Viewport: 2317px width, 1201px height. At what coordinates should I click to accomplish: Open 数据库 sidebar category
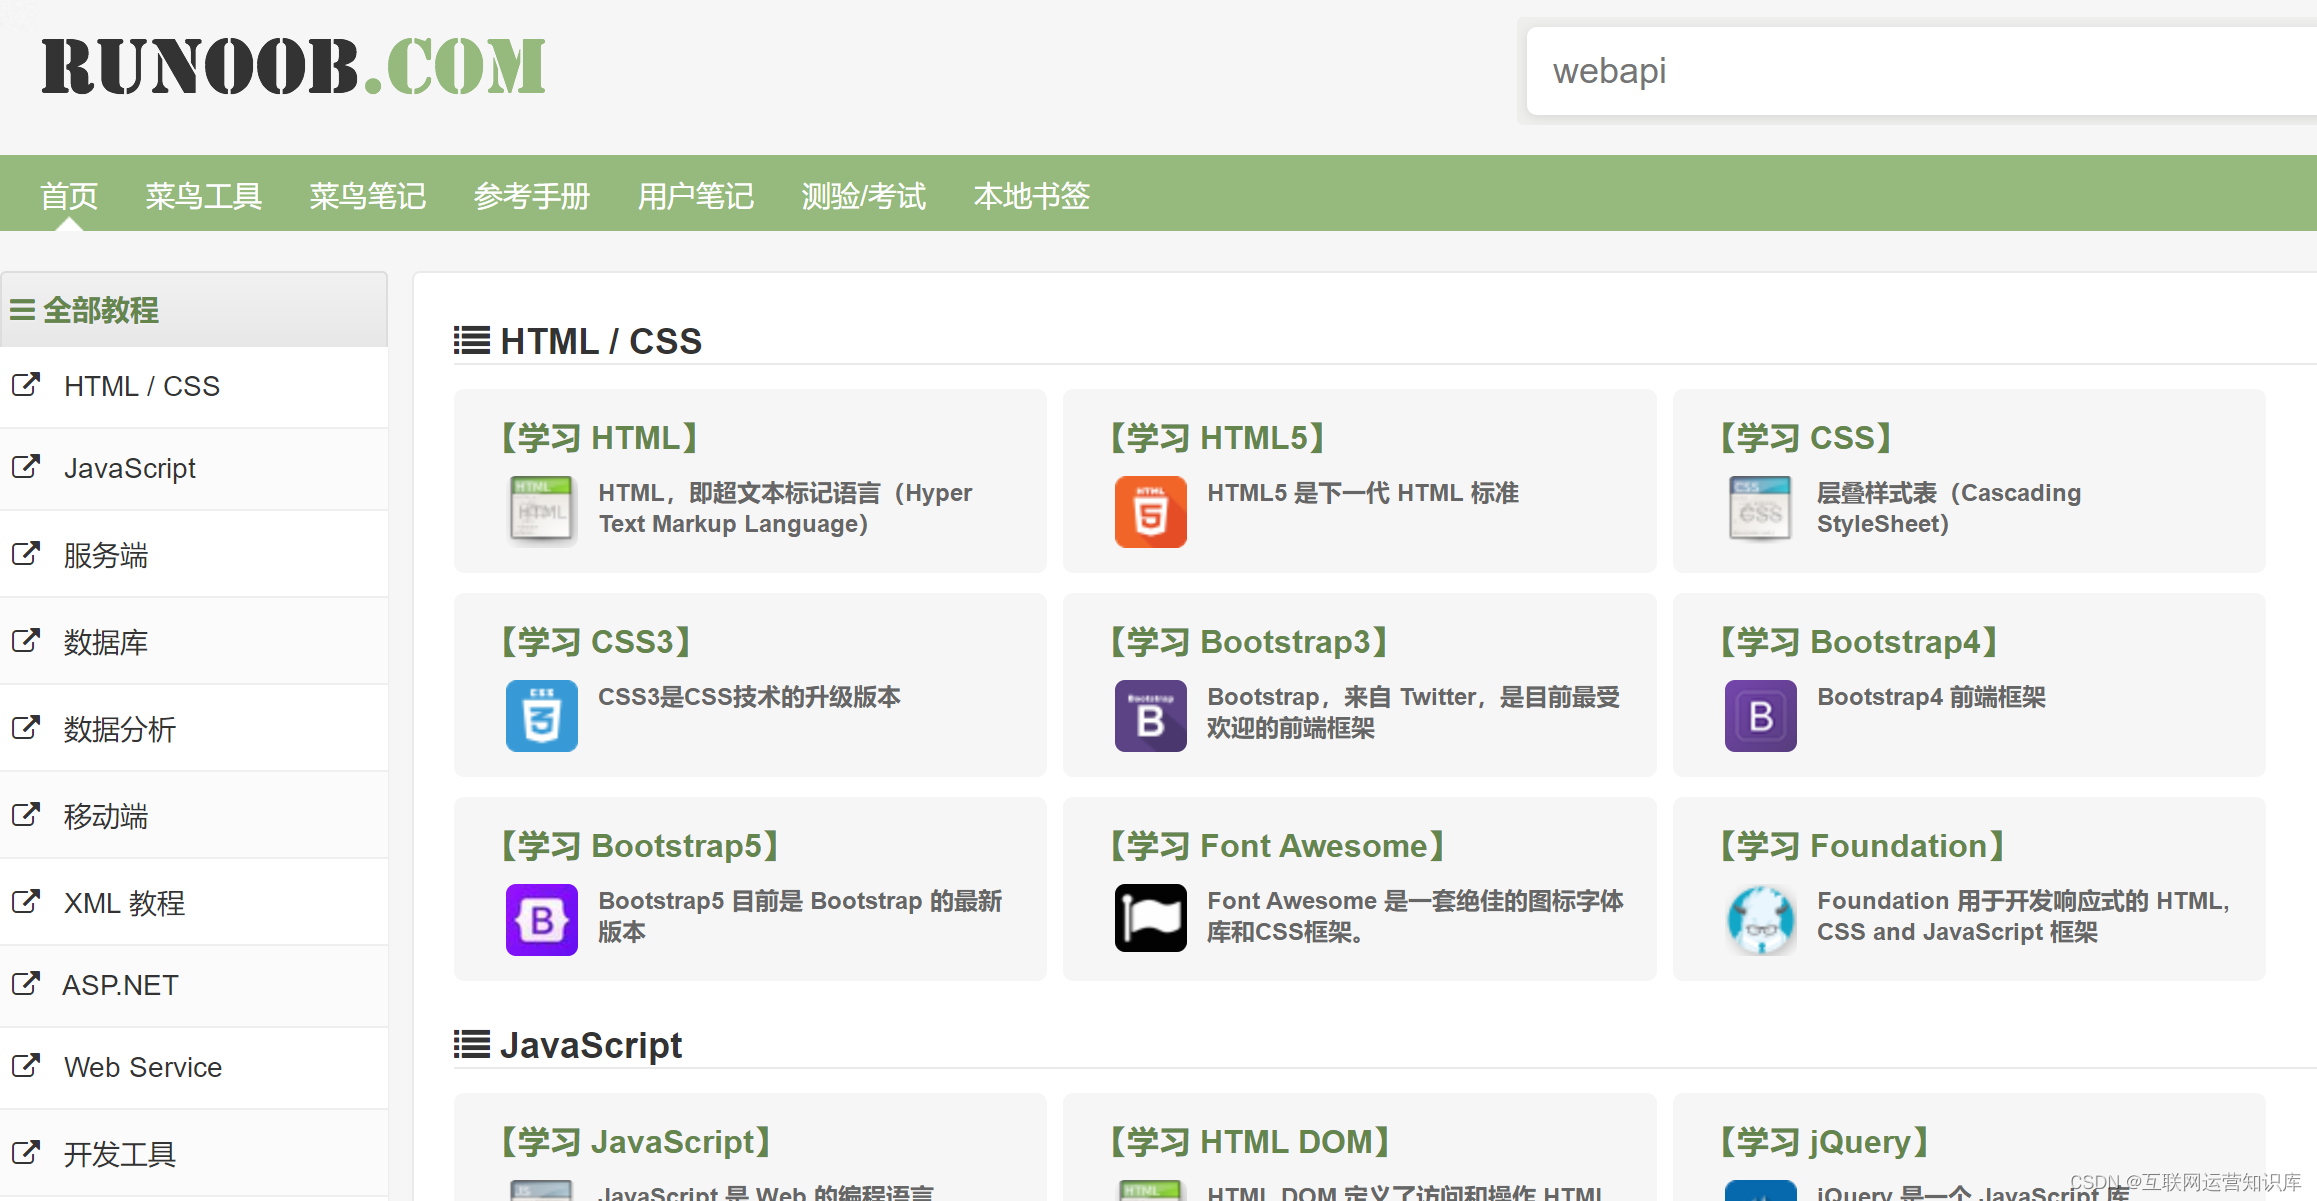pos(106,642)
